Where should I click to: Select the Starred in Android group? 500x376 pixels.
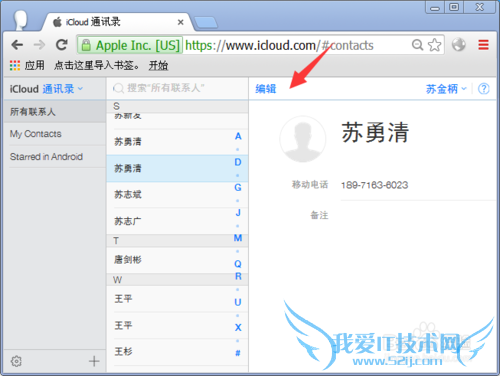pyautogui.click(x=55, y=157)
